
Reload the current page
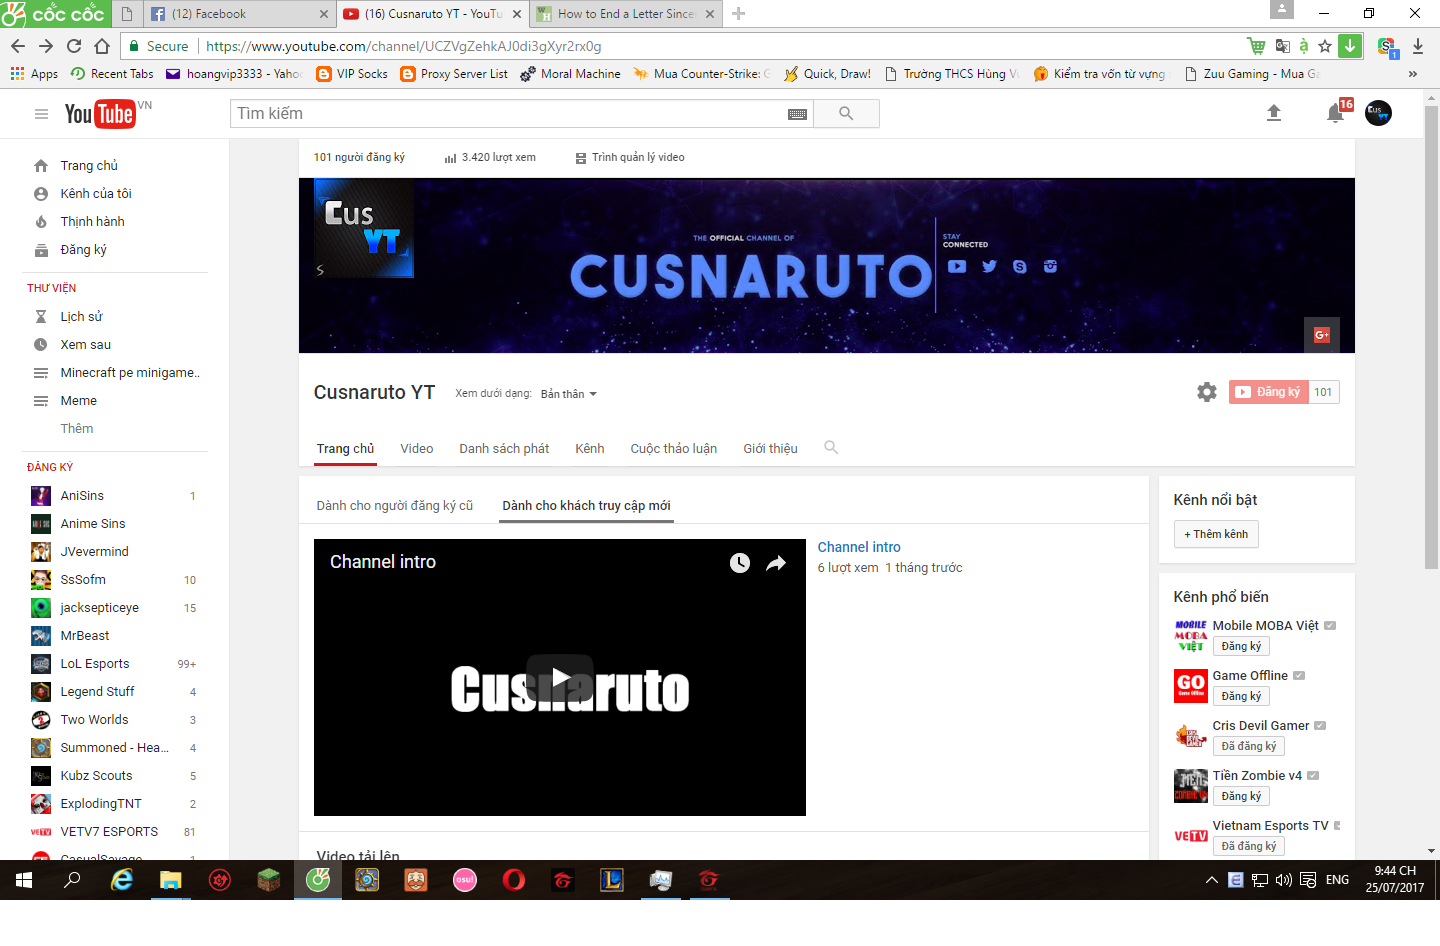[74, 46]
